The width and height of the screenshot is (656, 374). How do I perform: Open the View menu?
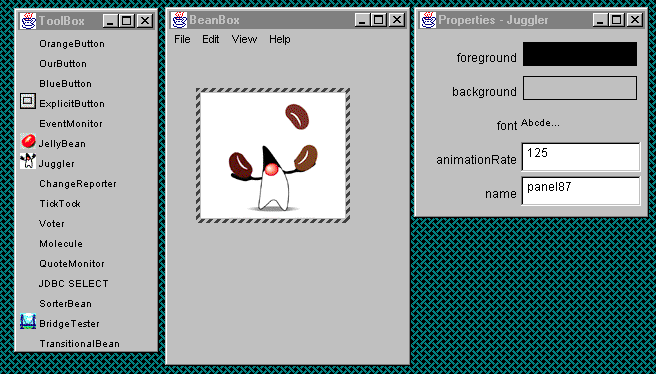(244, 39)
